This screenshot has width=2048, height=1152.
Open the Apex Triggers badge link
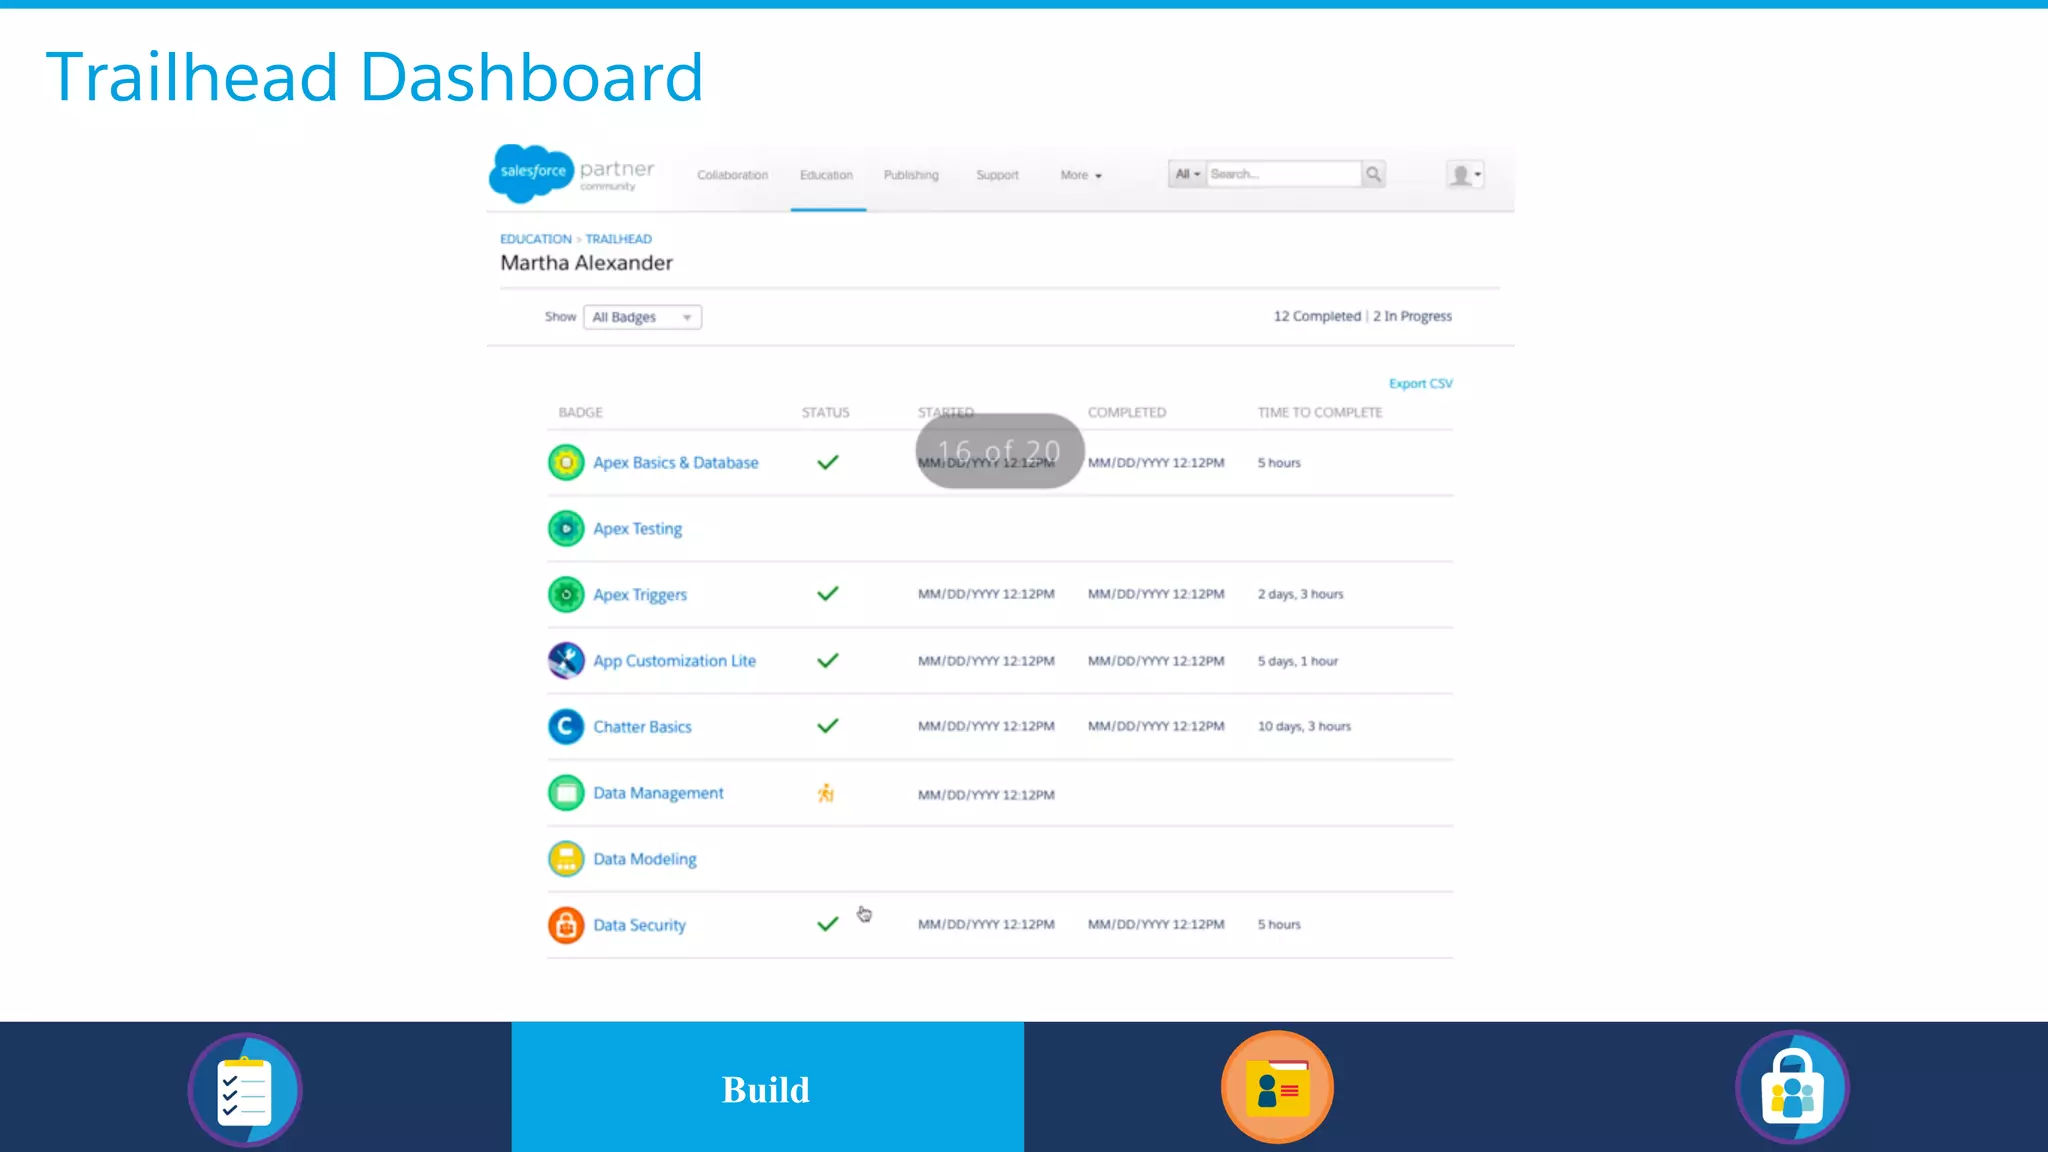[640, 595]
